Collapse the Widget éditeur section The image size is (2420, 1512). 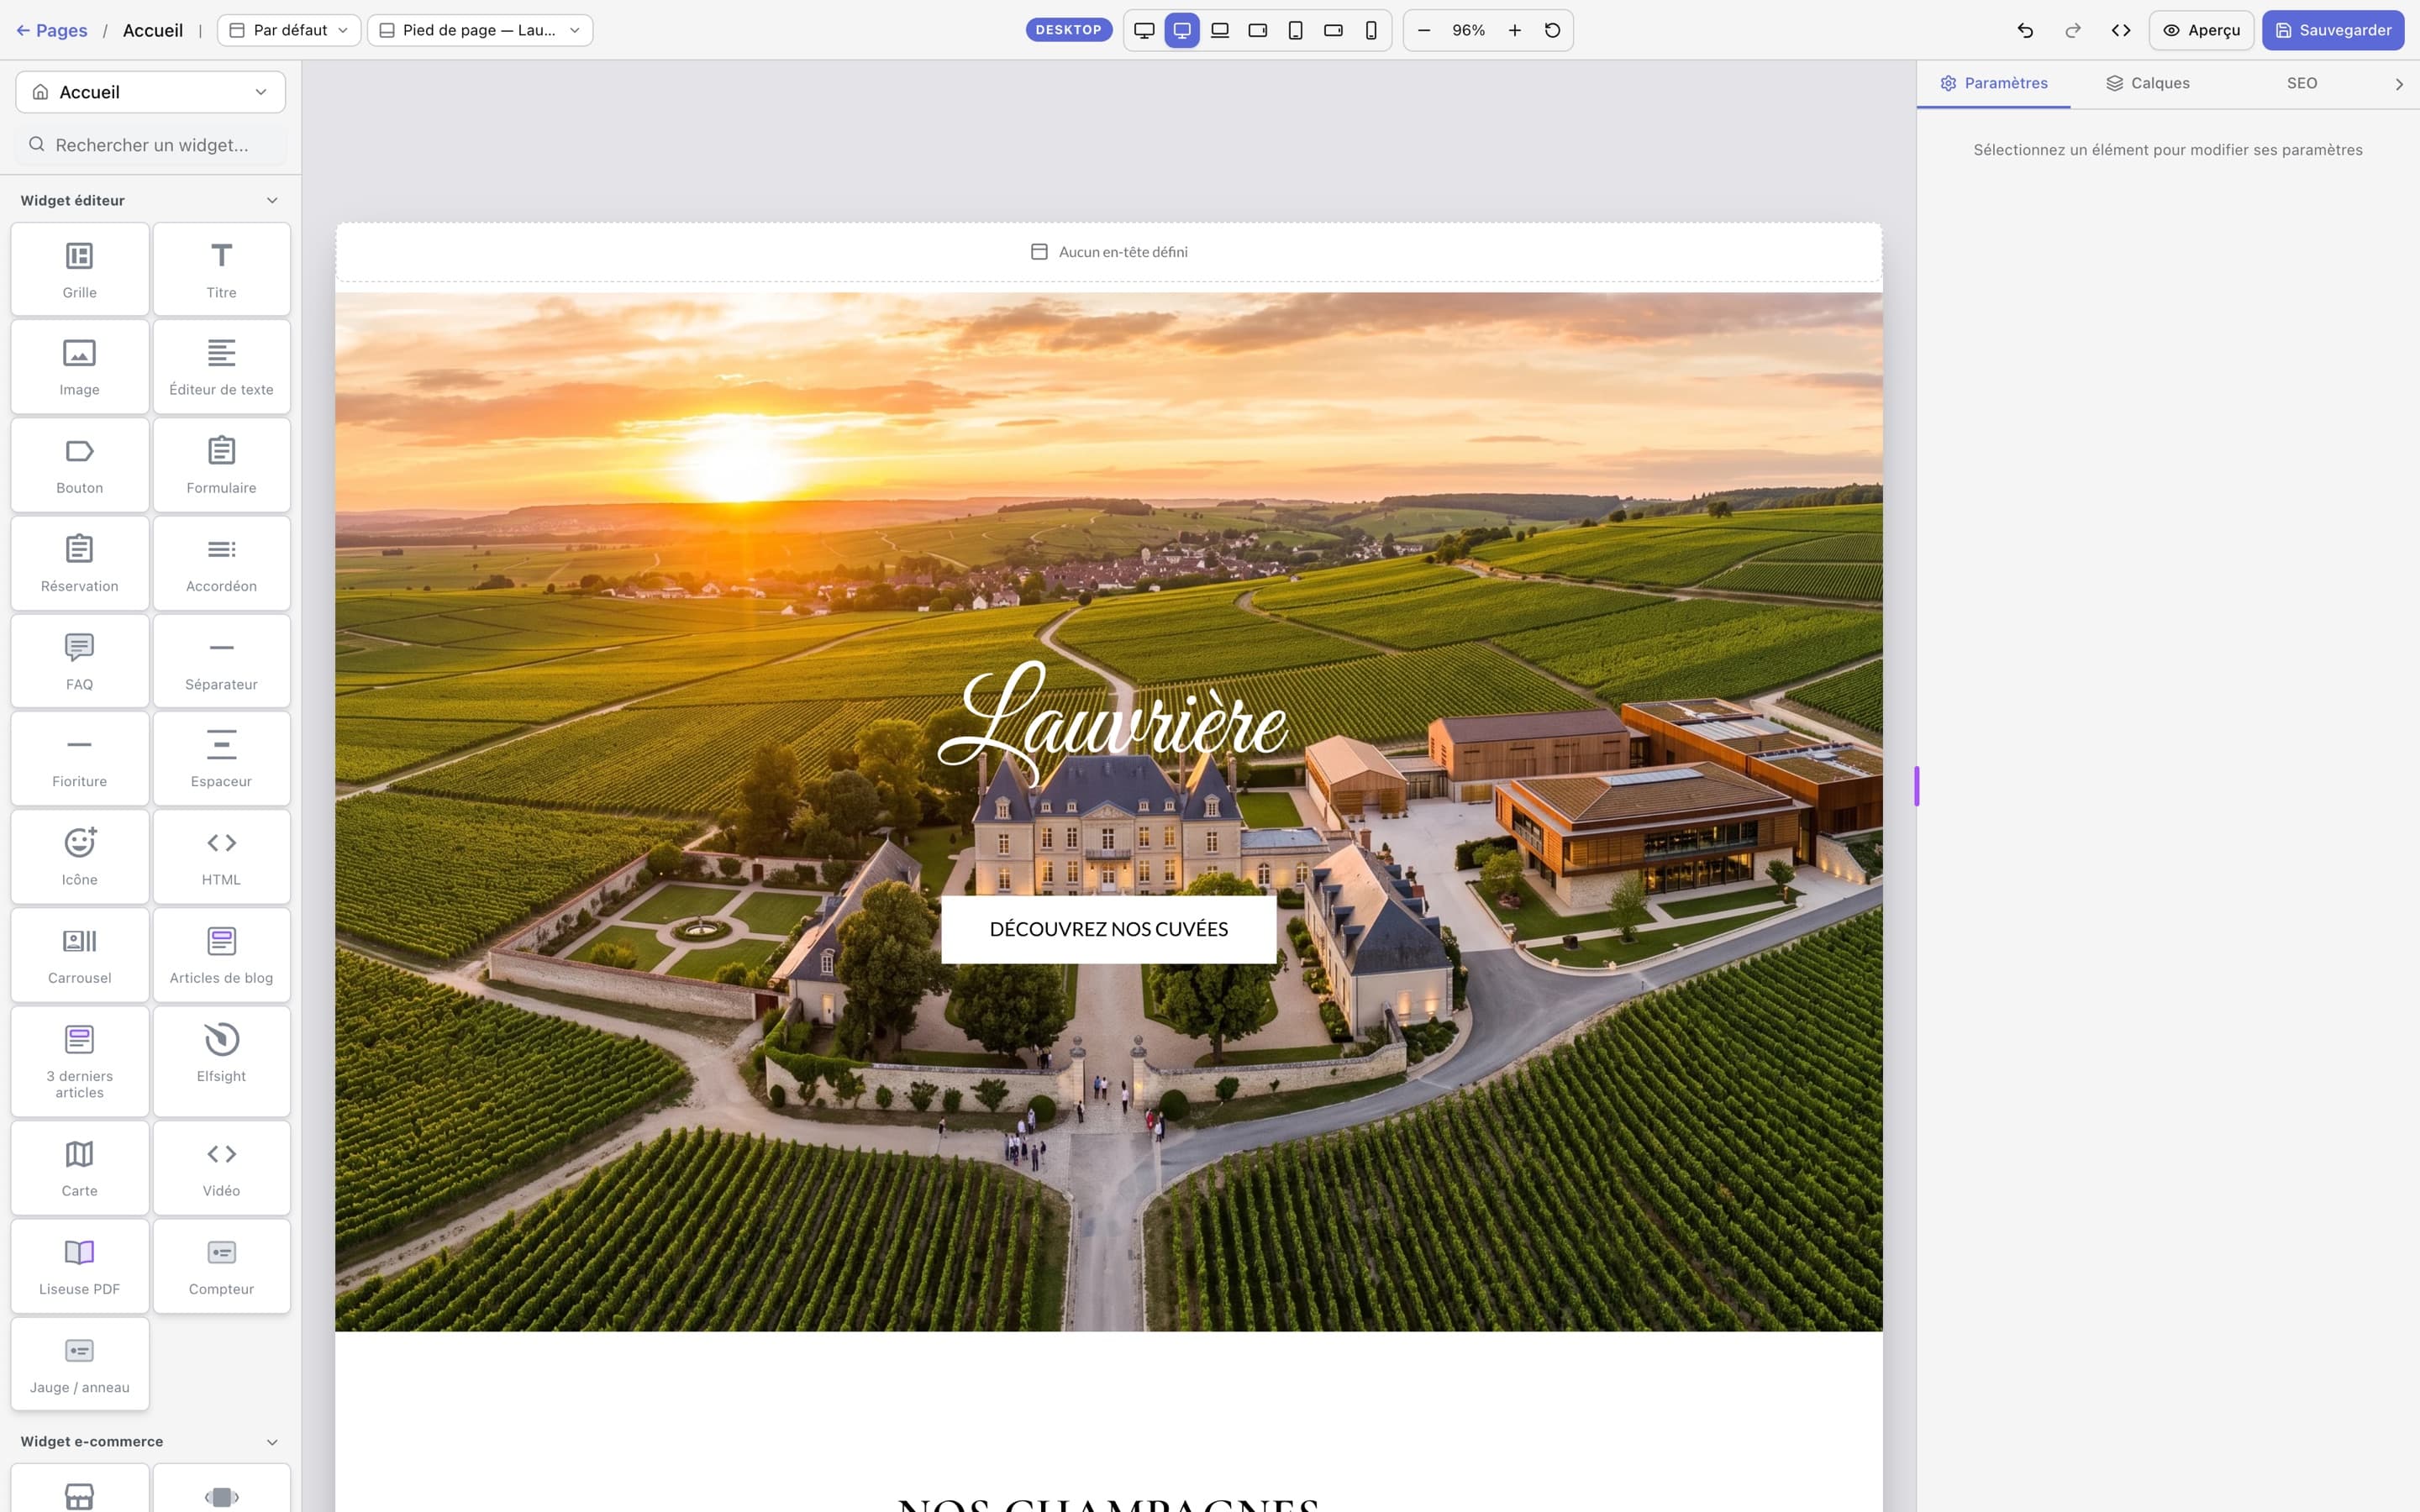(272, 201)
